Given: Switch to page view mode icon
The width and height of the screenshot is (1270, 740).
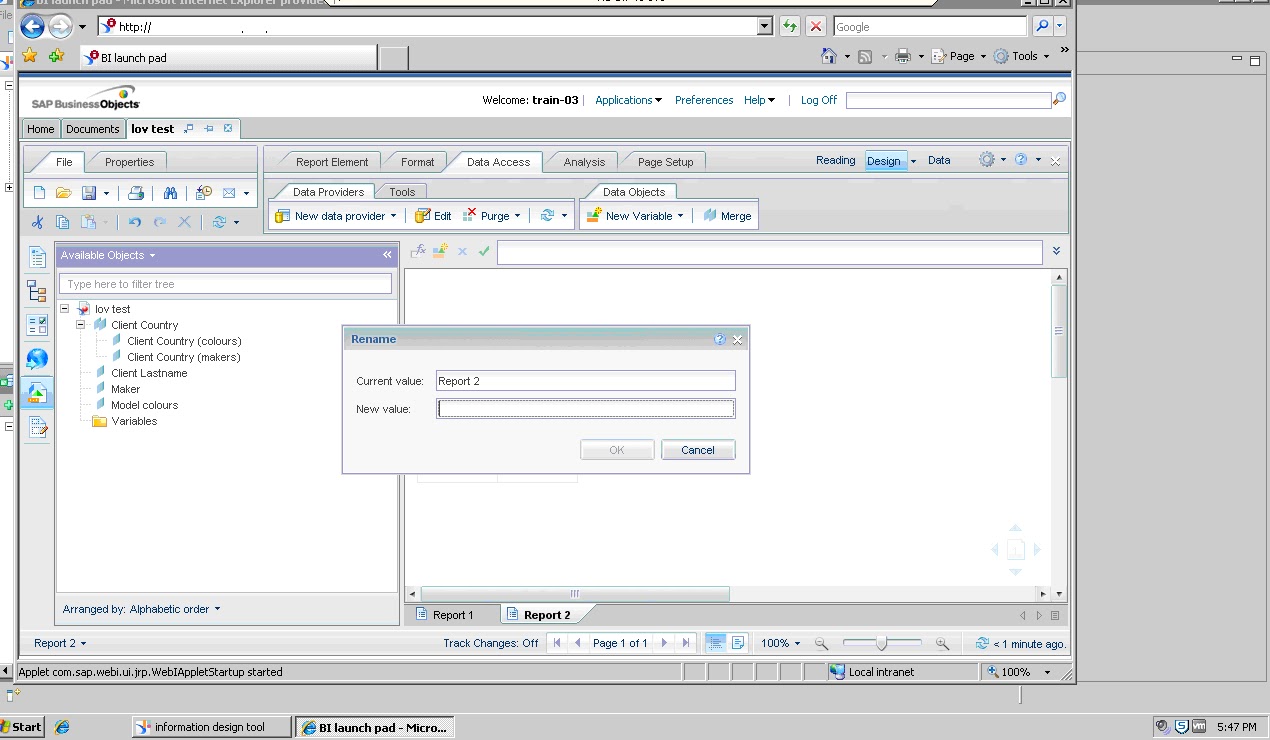Looking at the screenshot, I should 737,643.
